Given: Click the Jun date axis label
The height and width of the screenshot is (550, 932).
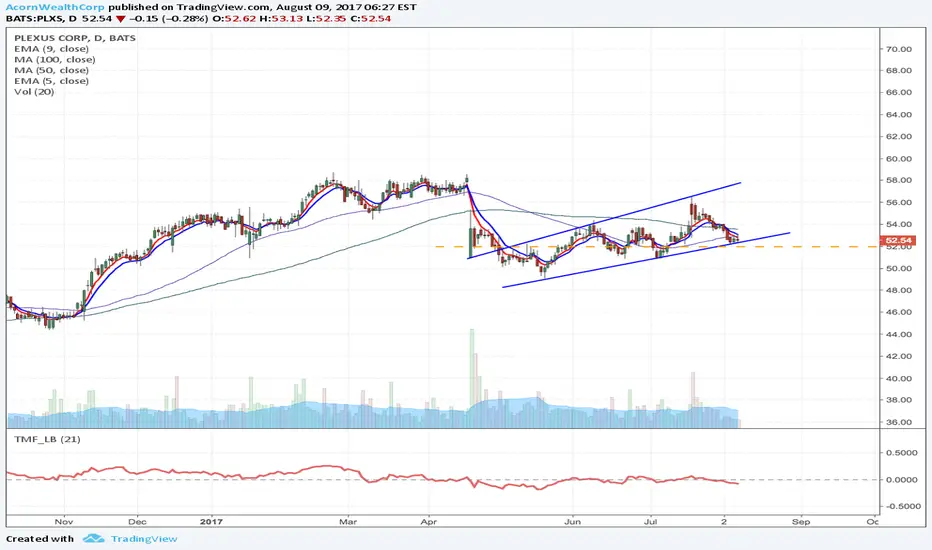Looking at the screenshot, I should tap(572, 522).
